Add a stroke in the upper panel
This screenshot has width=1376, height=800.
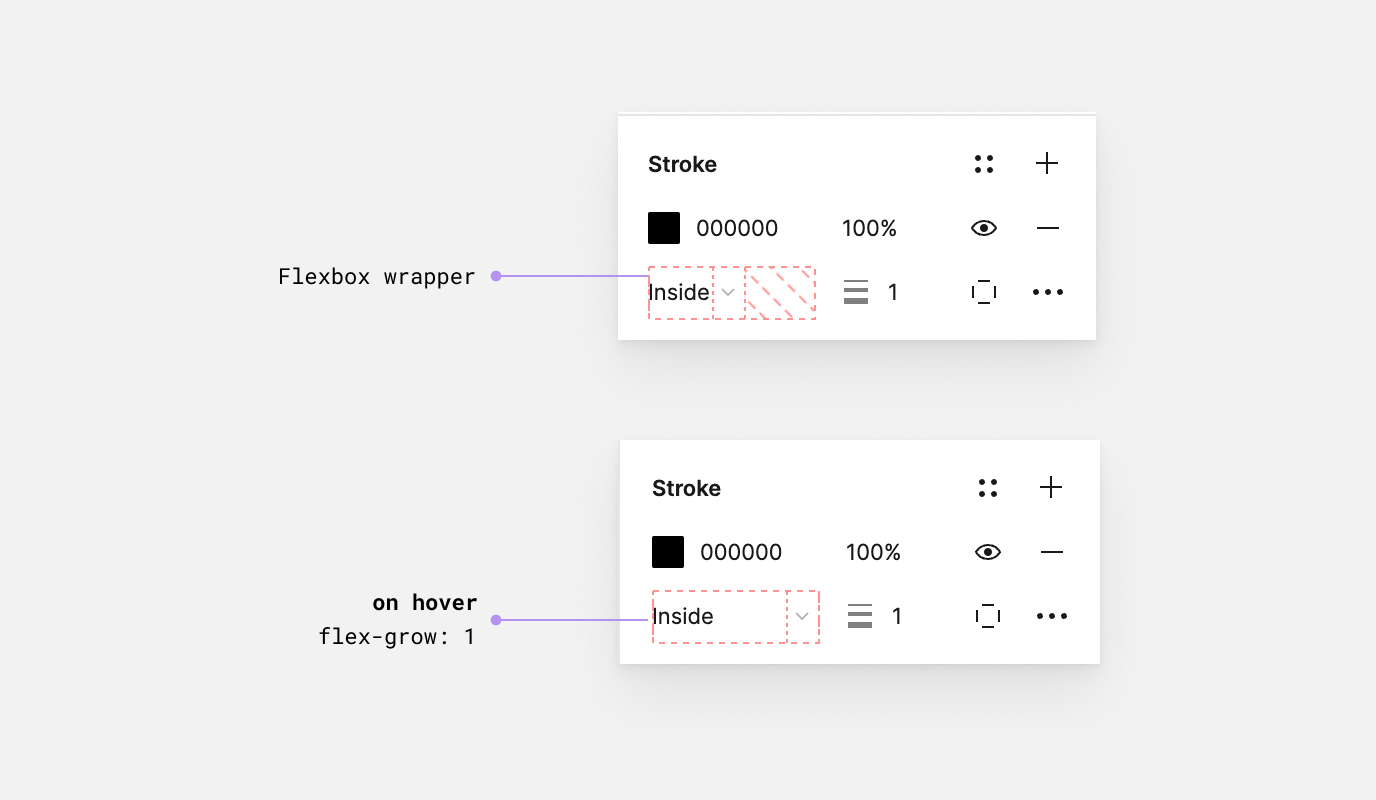click(1047, 164)
